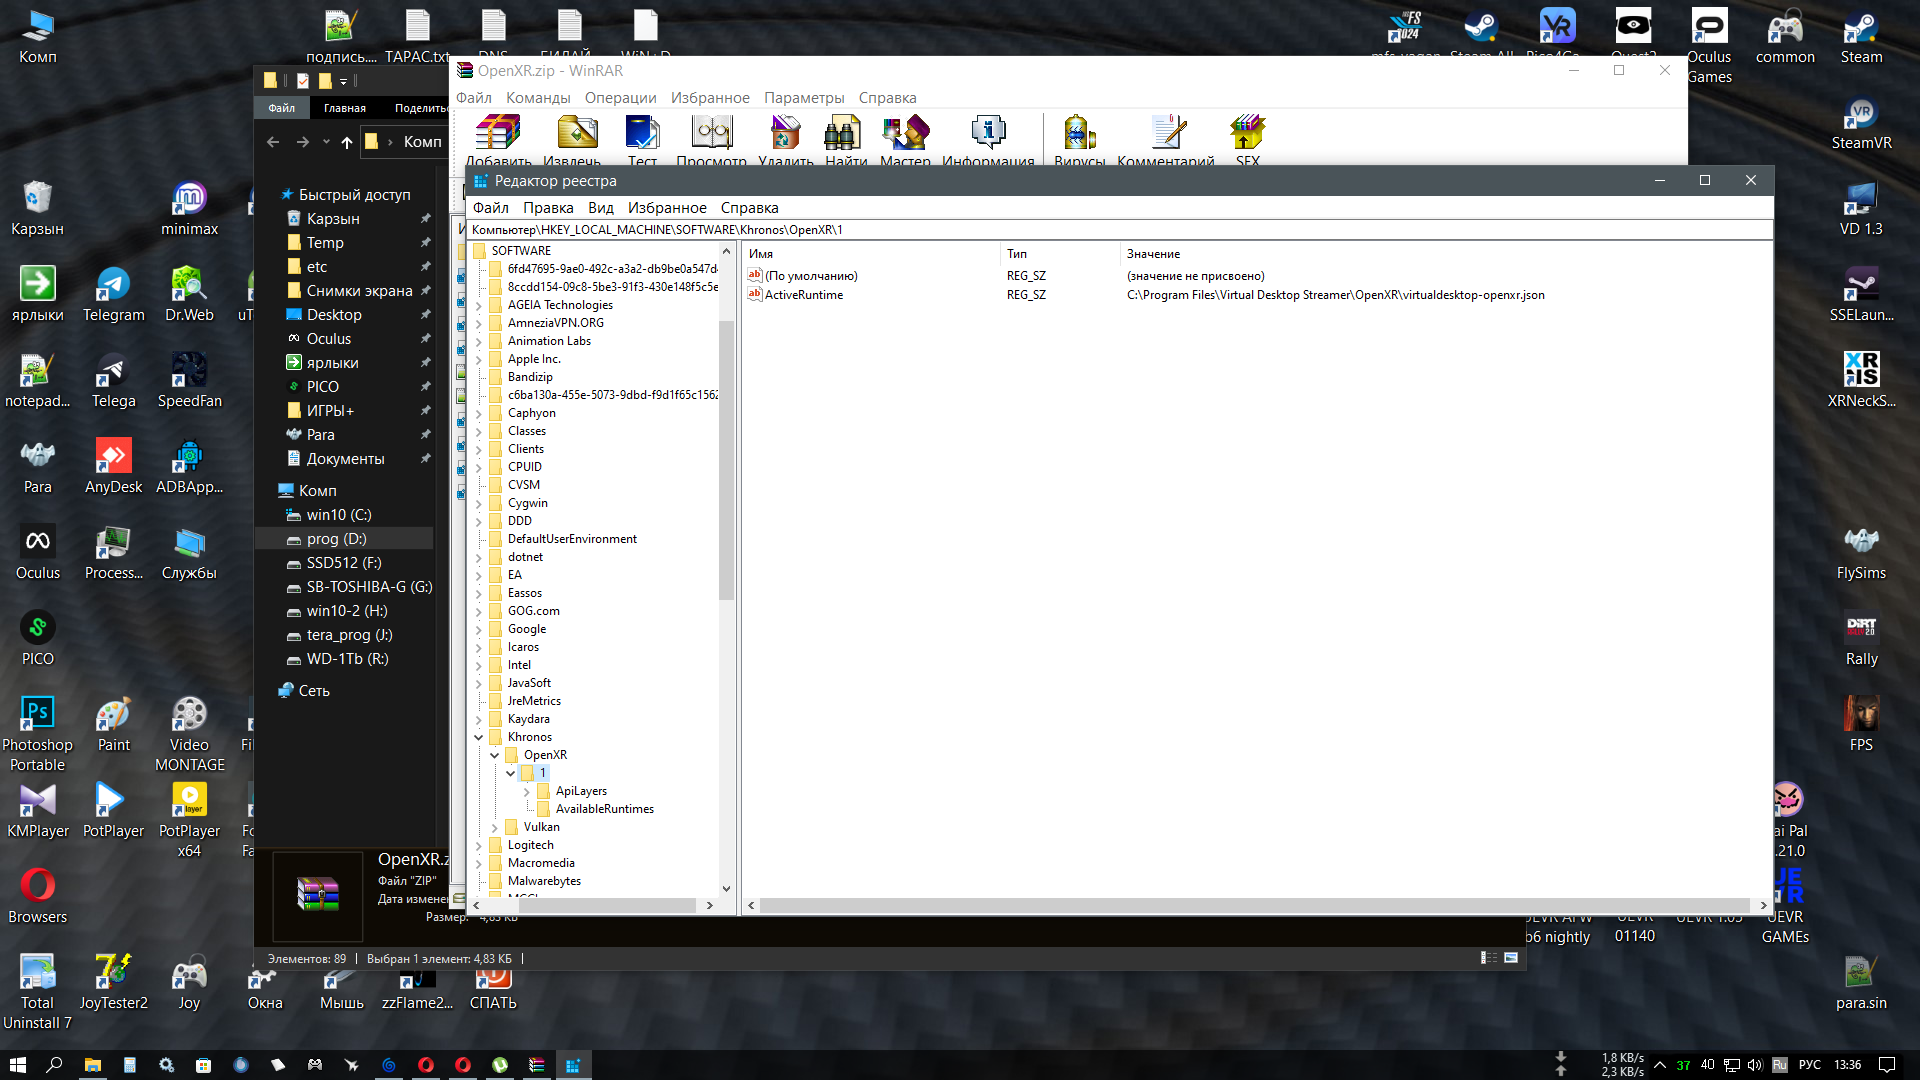Click WinRAR Test (Тест) toolbar icon
This screenshot has width=1920, height=1080.
[x=642, y=132]
